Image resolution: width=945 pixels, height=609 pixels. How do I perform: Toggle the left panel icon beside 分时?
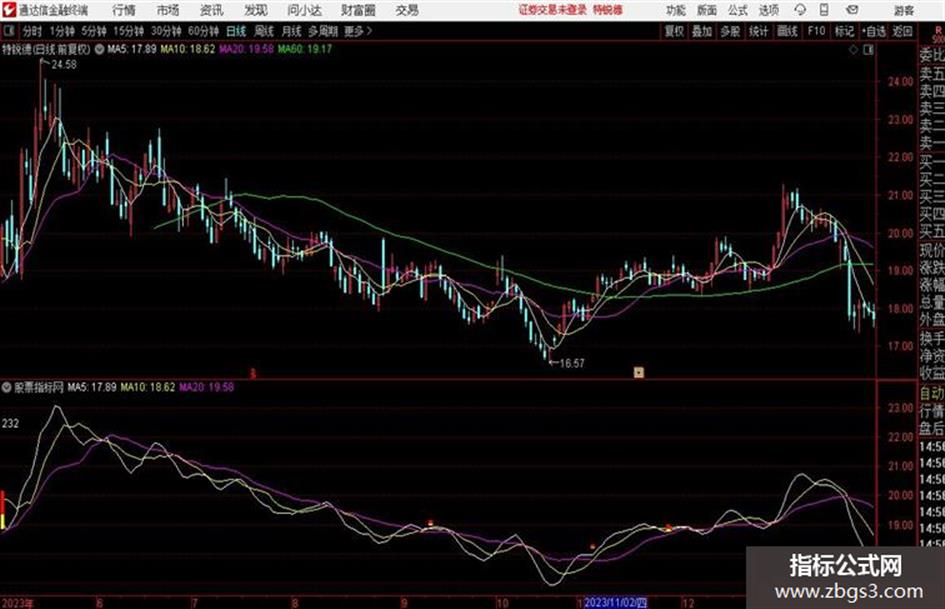(9, 31)
